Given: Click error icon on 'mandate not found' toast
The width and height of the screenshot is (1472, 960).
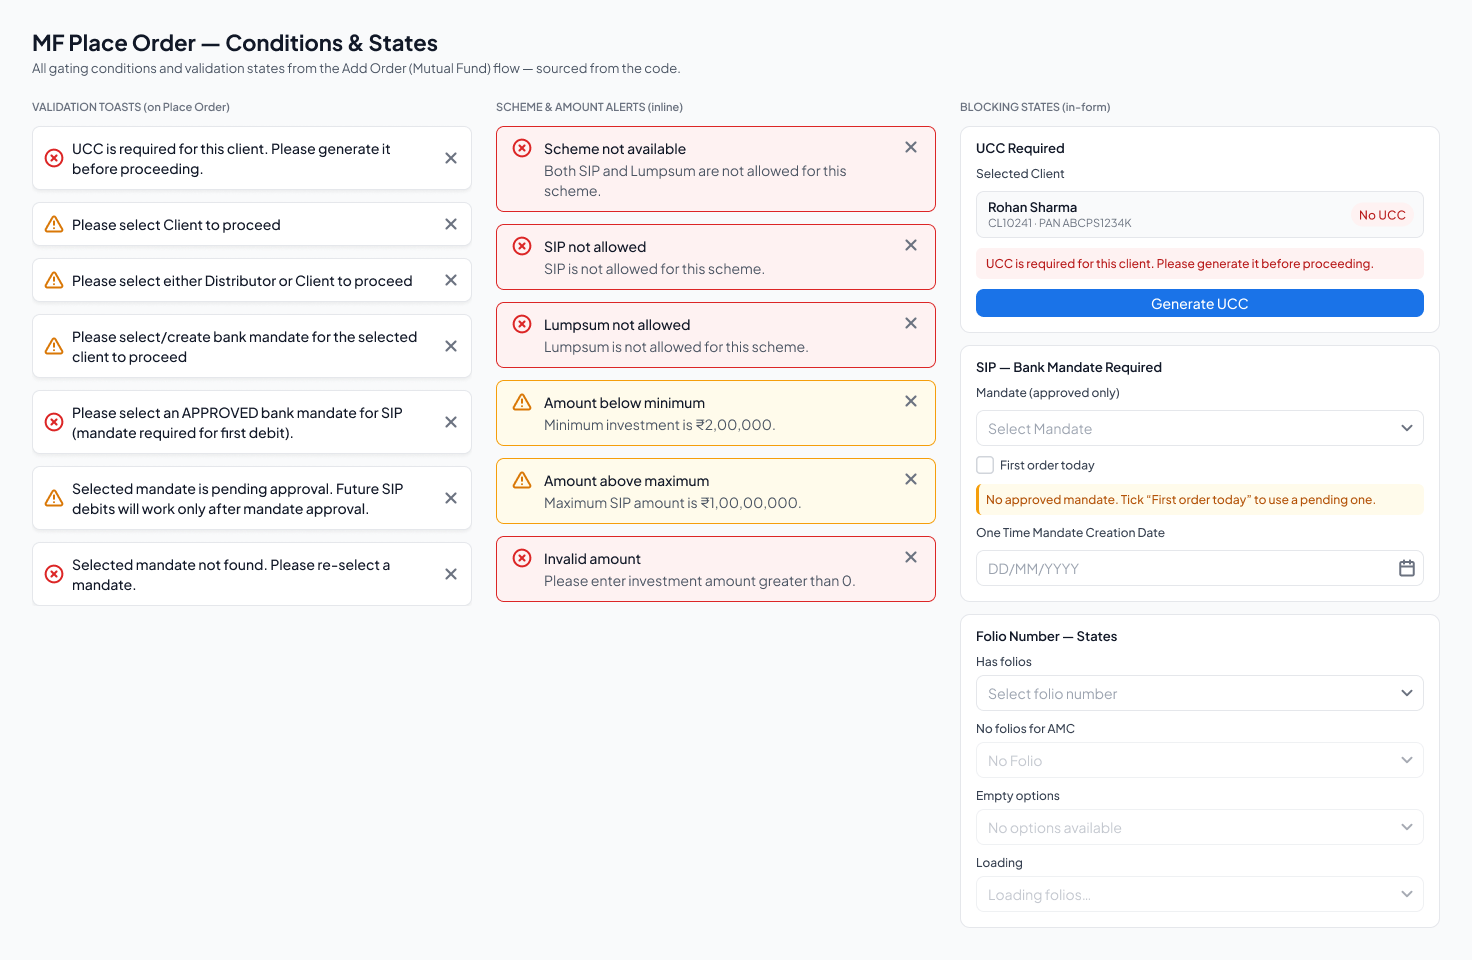Looking at the screenshot, I should pyautogui.click(x=54, y=574).
